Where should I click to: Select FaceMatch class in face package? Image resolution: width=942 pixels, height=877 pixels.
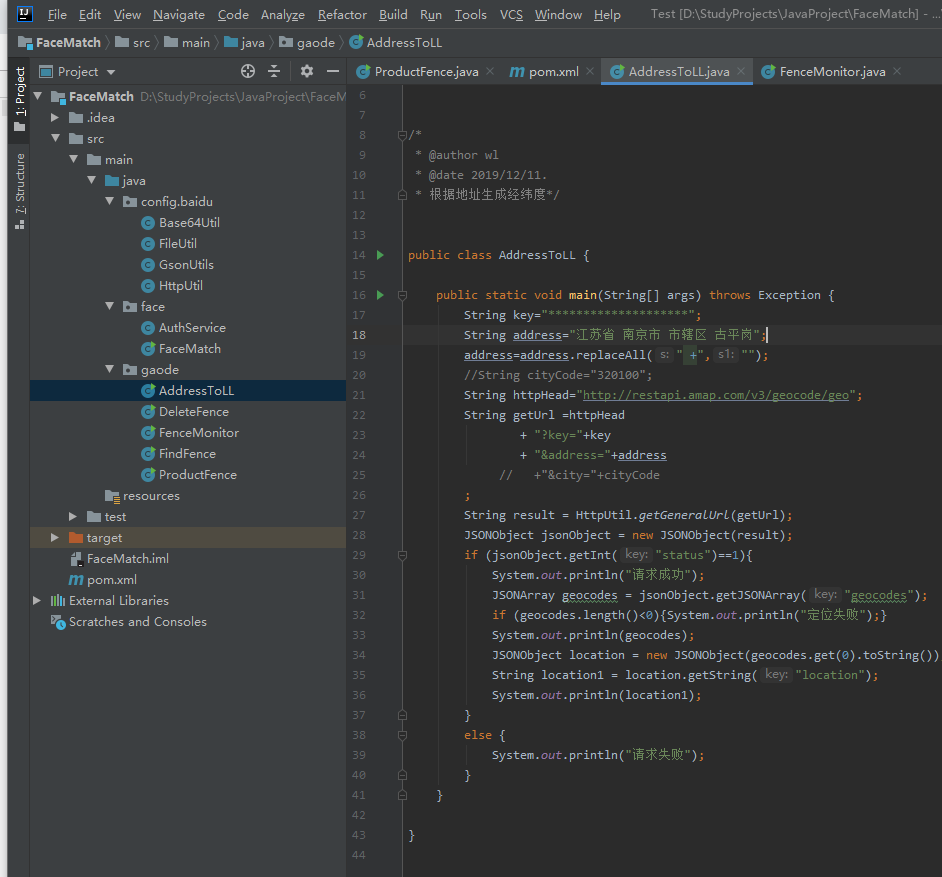189,349
